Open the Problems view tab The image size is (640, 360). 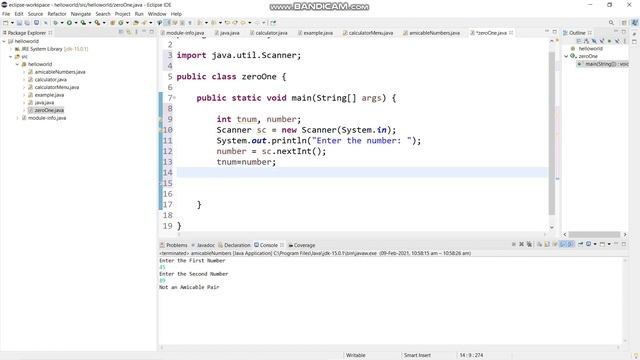tap(173, 245)
